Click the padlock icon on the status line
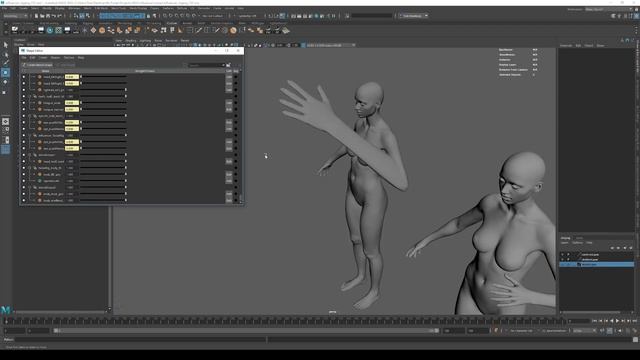Screen dimensions: 640x360 coord(148,16)
